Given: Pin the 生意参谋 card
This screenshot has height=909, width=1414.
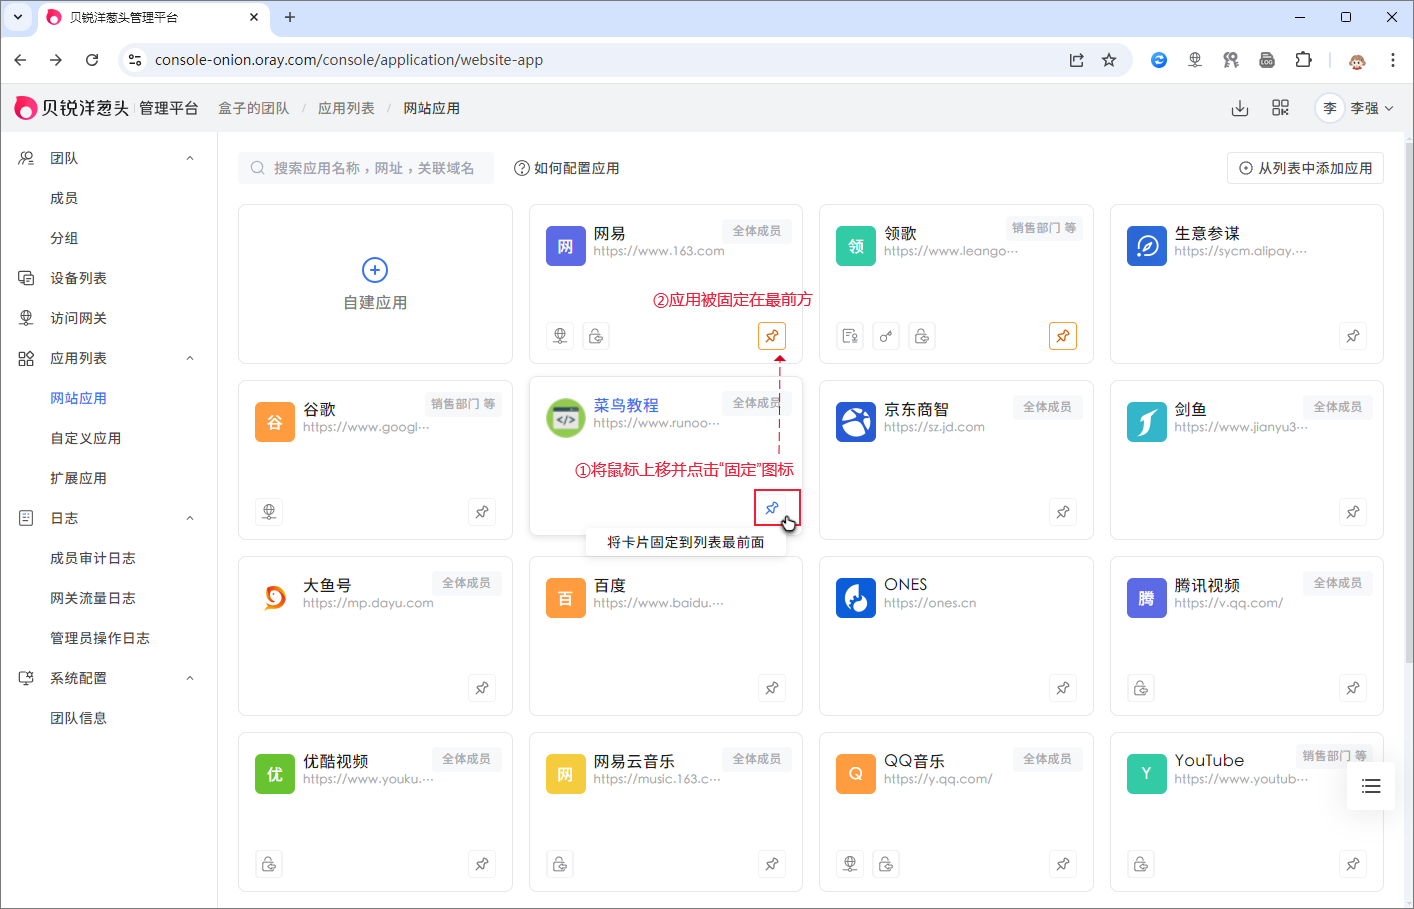Looking at the screenshot, I should click(x=1353, y=336).
